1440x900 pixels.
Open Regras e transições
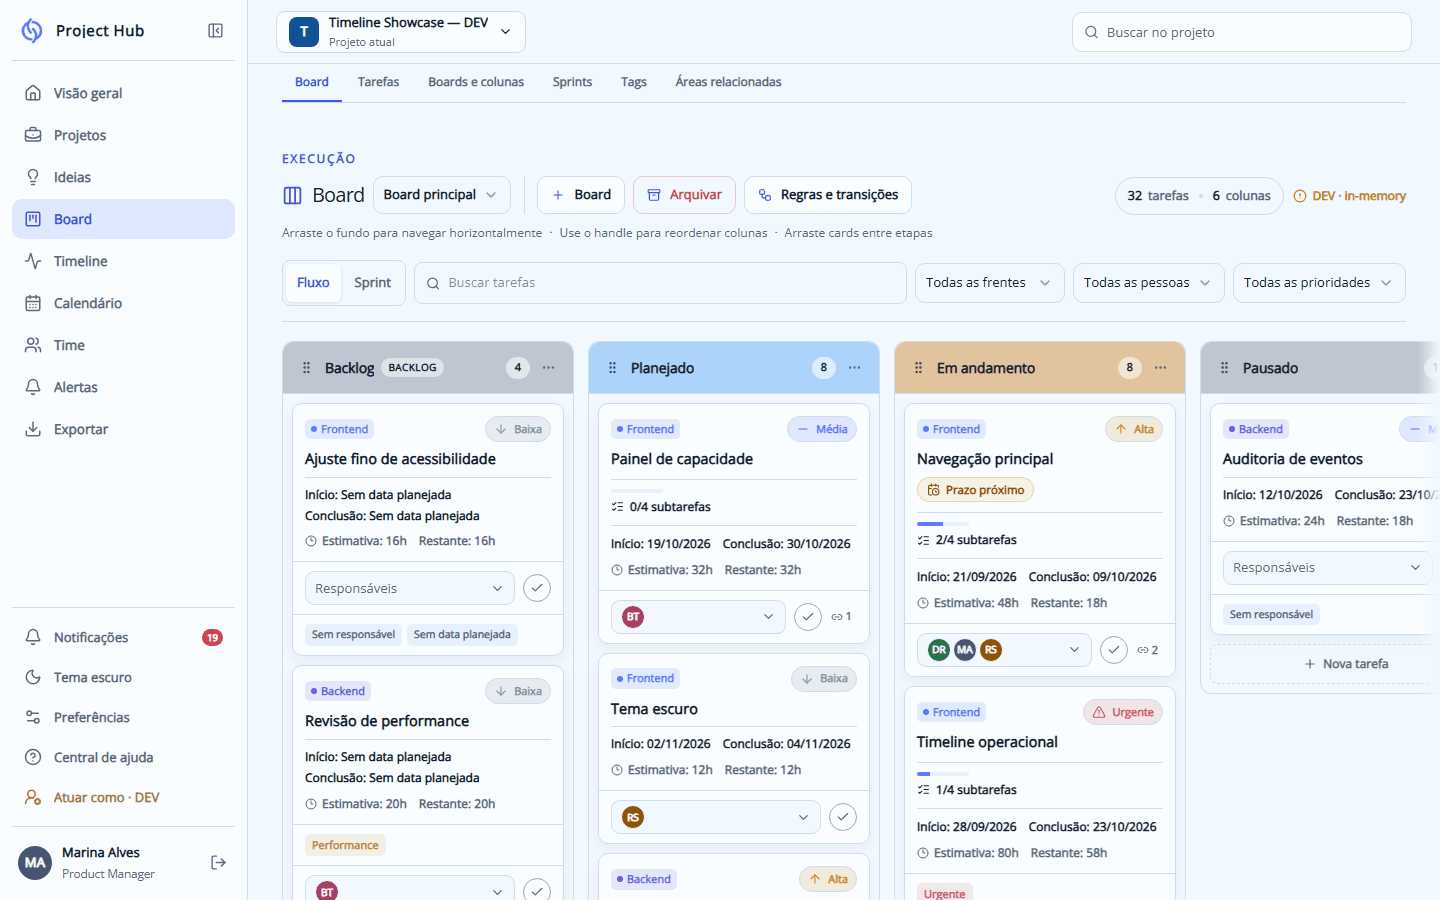click(828, 195)
